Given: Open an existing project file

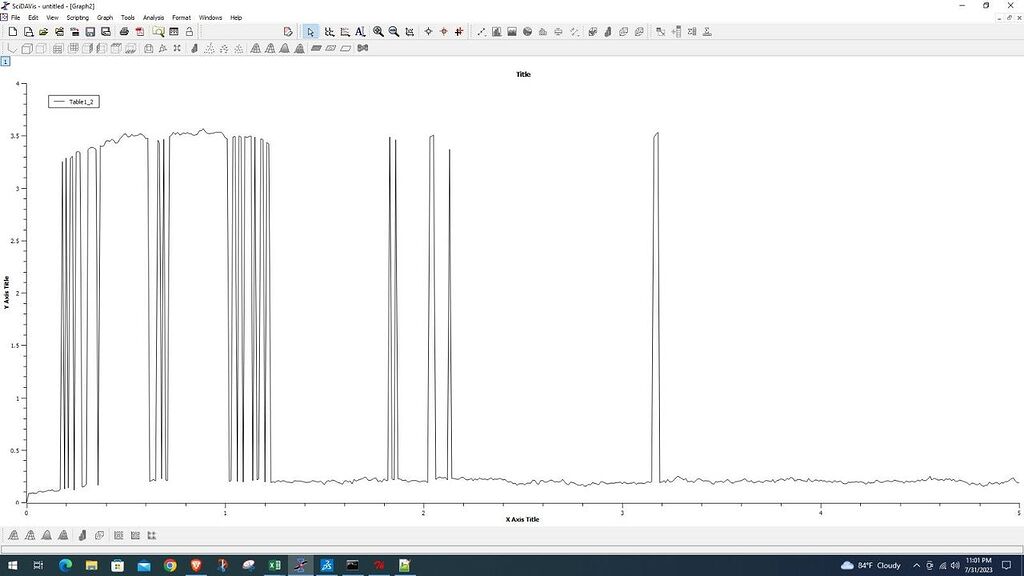Looking at the screenshot, I should point(44,31).
